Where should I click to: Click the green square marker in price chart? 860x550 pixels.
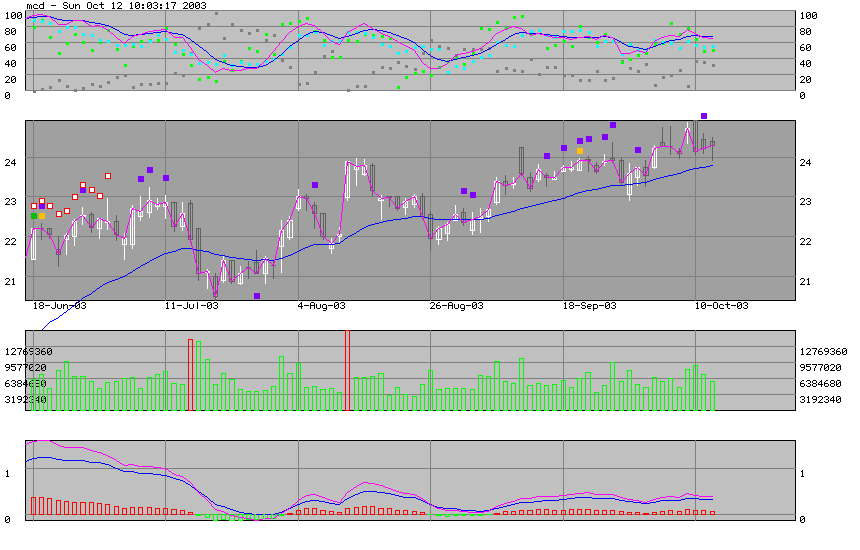(x=34, y=216)
